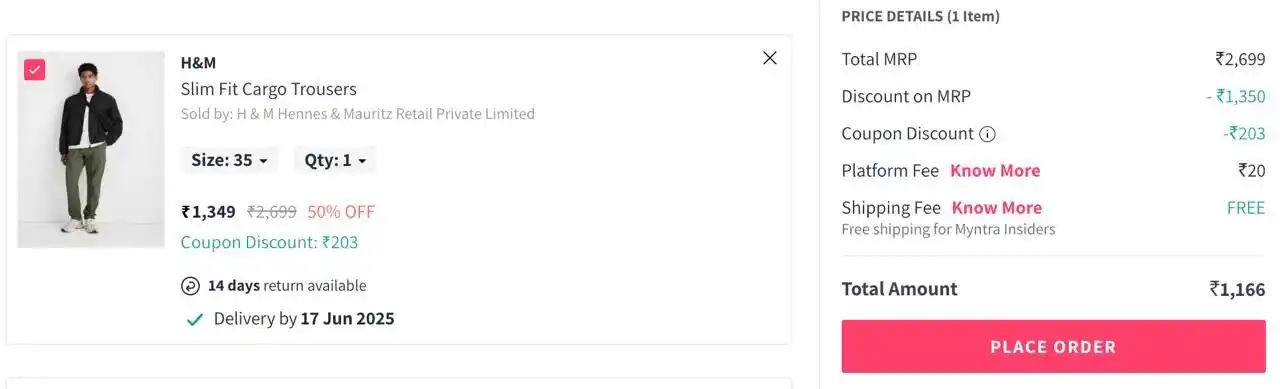Click Know More next to Platform Fee

pos(995,171)
